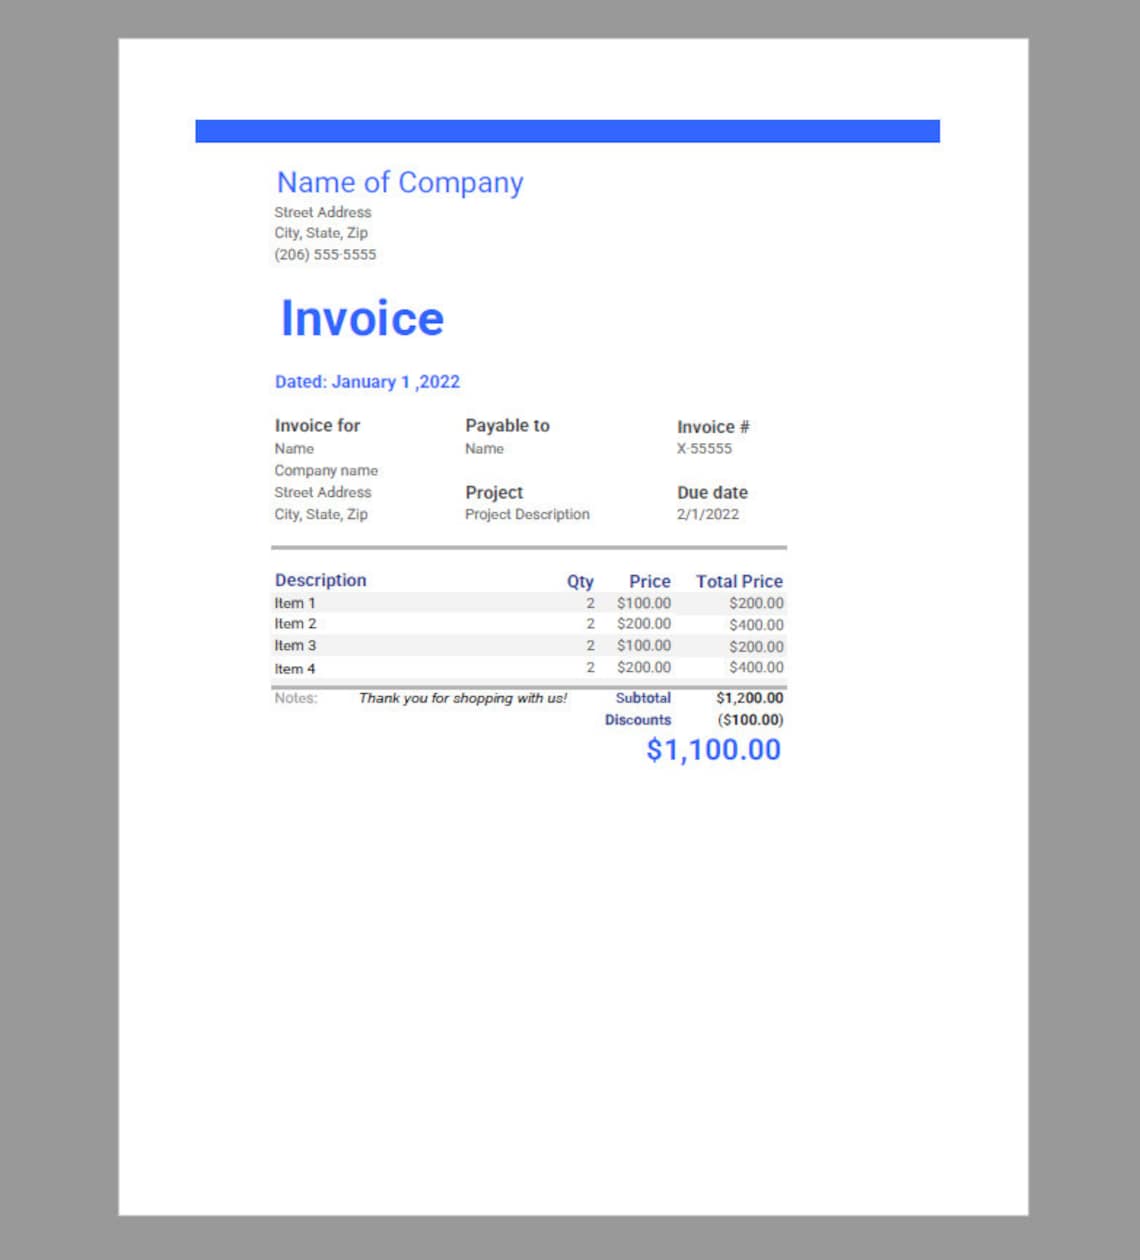Click the Subtotal label
Image resolution: width=1140 pixels, height=1260 pixels.
point(643,698)
